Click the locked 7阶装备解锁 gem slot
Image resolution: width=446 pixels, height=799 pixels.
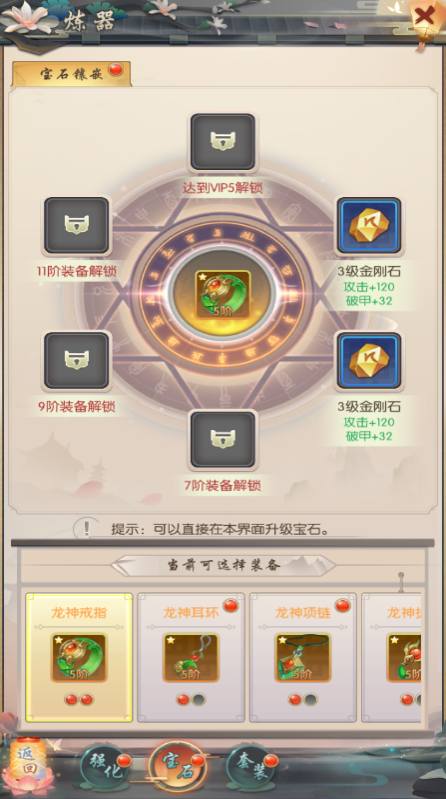tap(223, 440)
